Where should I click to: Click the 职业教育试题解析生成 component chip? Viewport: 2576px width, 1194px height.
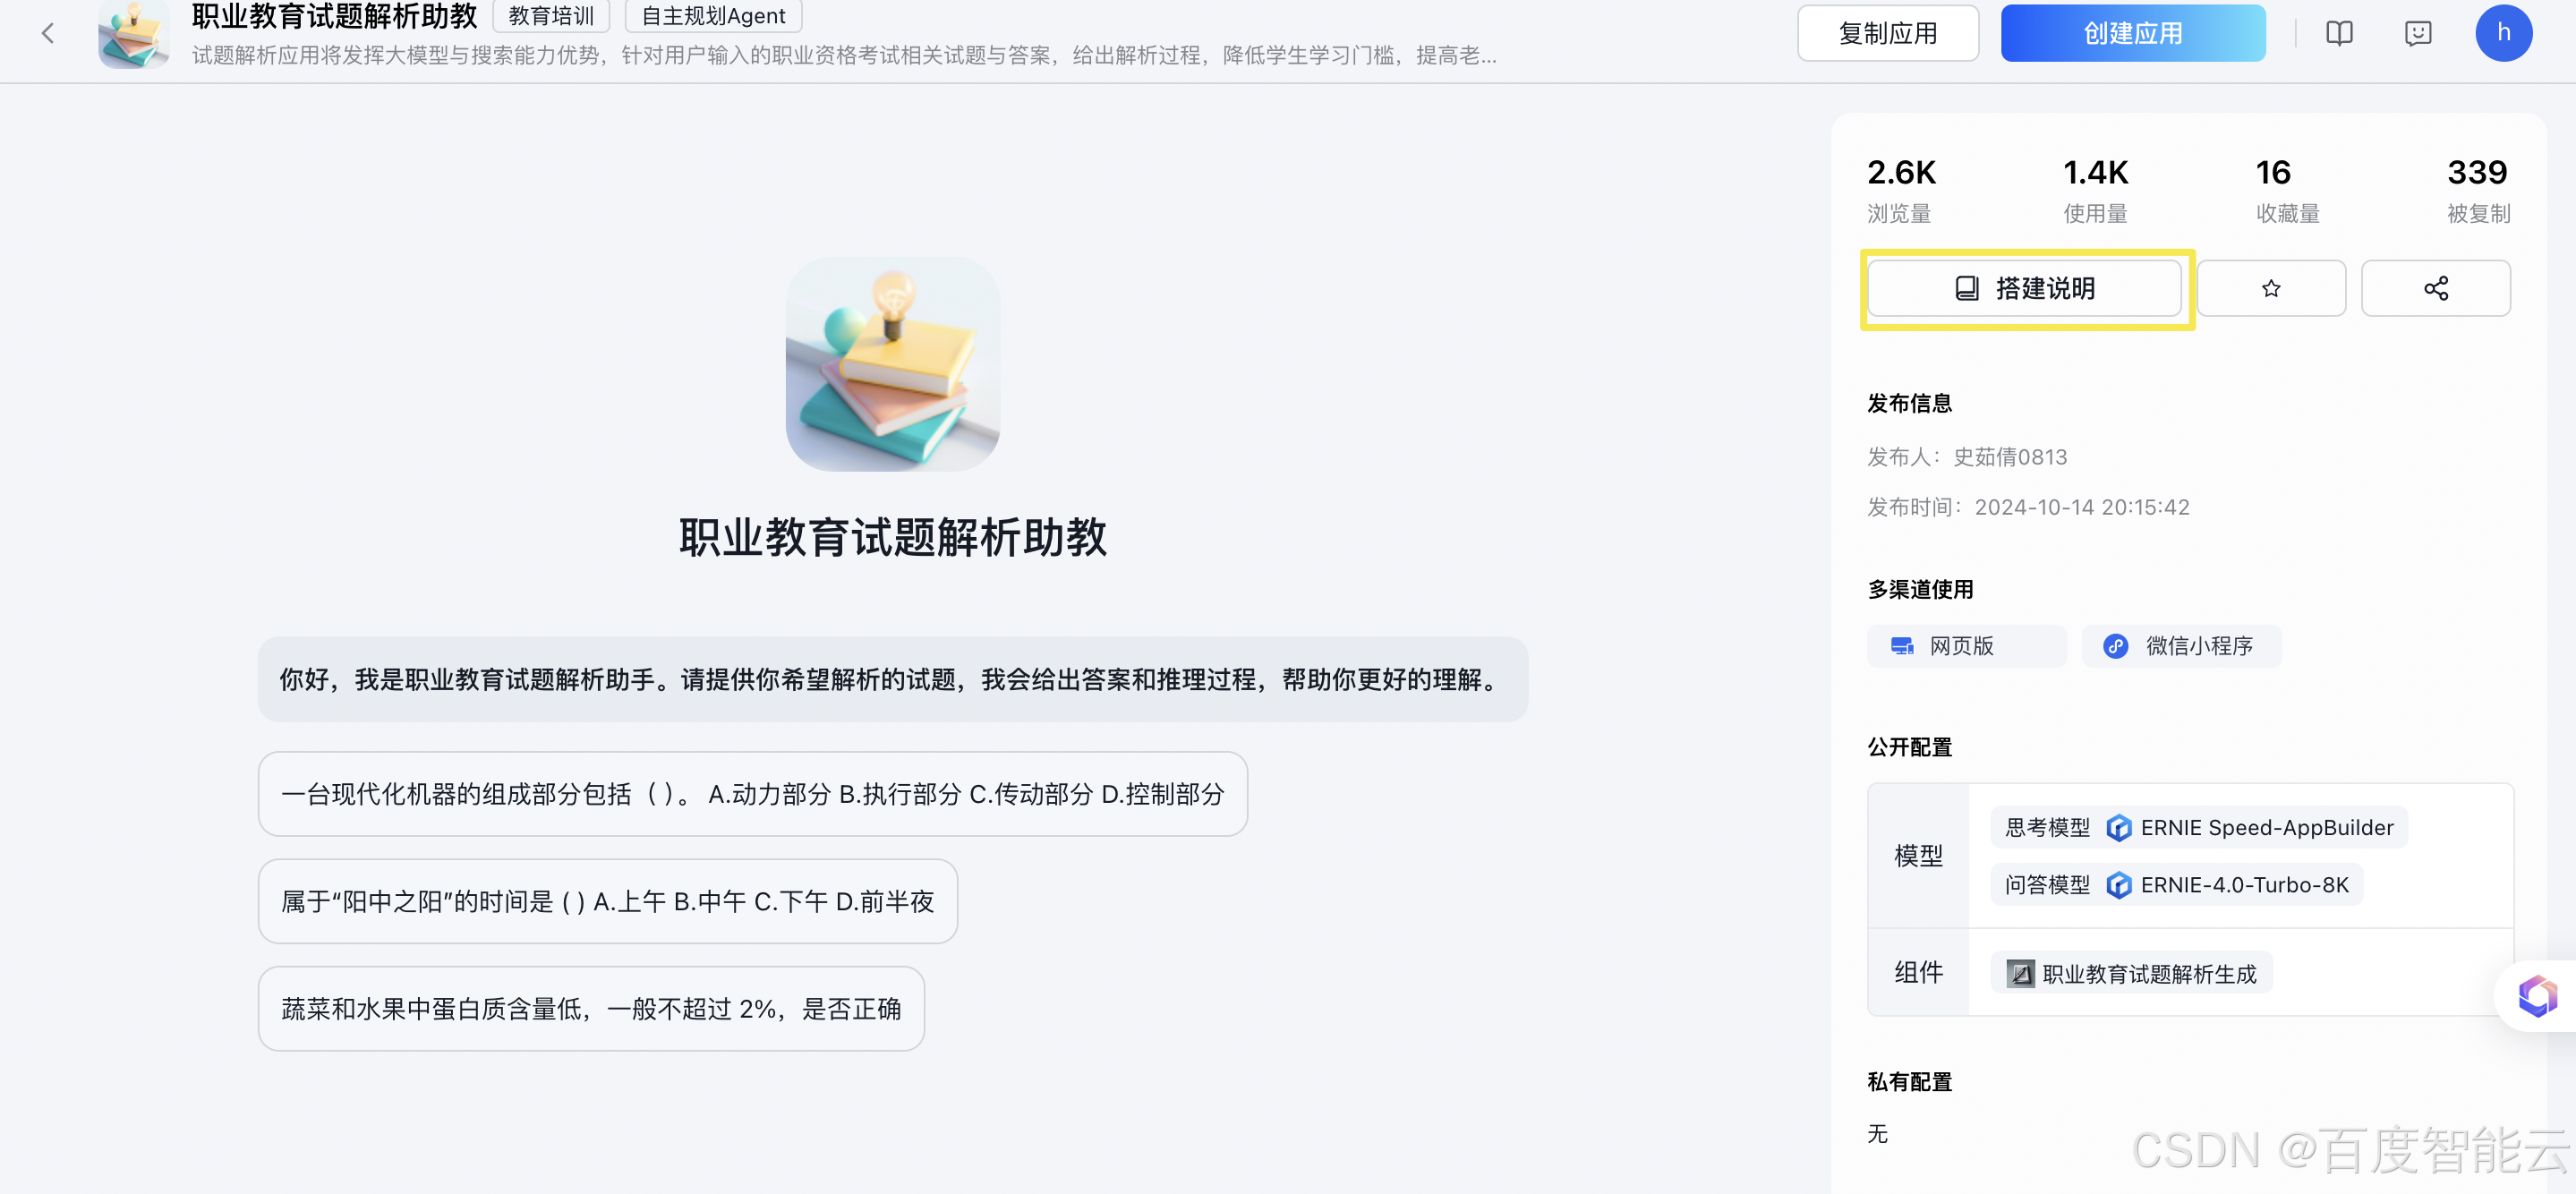click(x=2131, y=973)
